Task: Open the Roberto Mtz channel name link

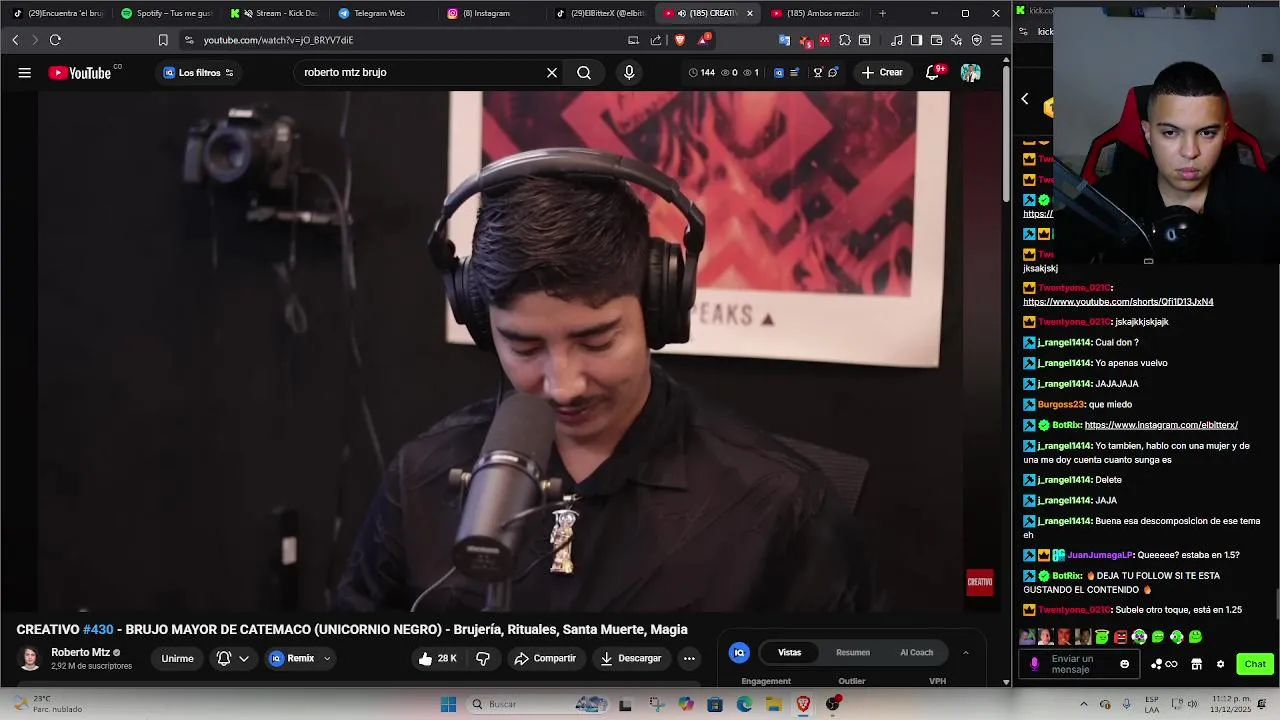Action: pos(80,652)
